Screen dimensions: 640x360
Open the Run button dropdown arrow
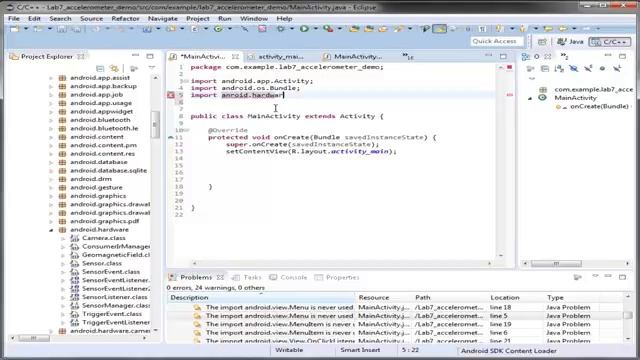coord(315,29)
